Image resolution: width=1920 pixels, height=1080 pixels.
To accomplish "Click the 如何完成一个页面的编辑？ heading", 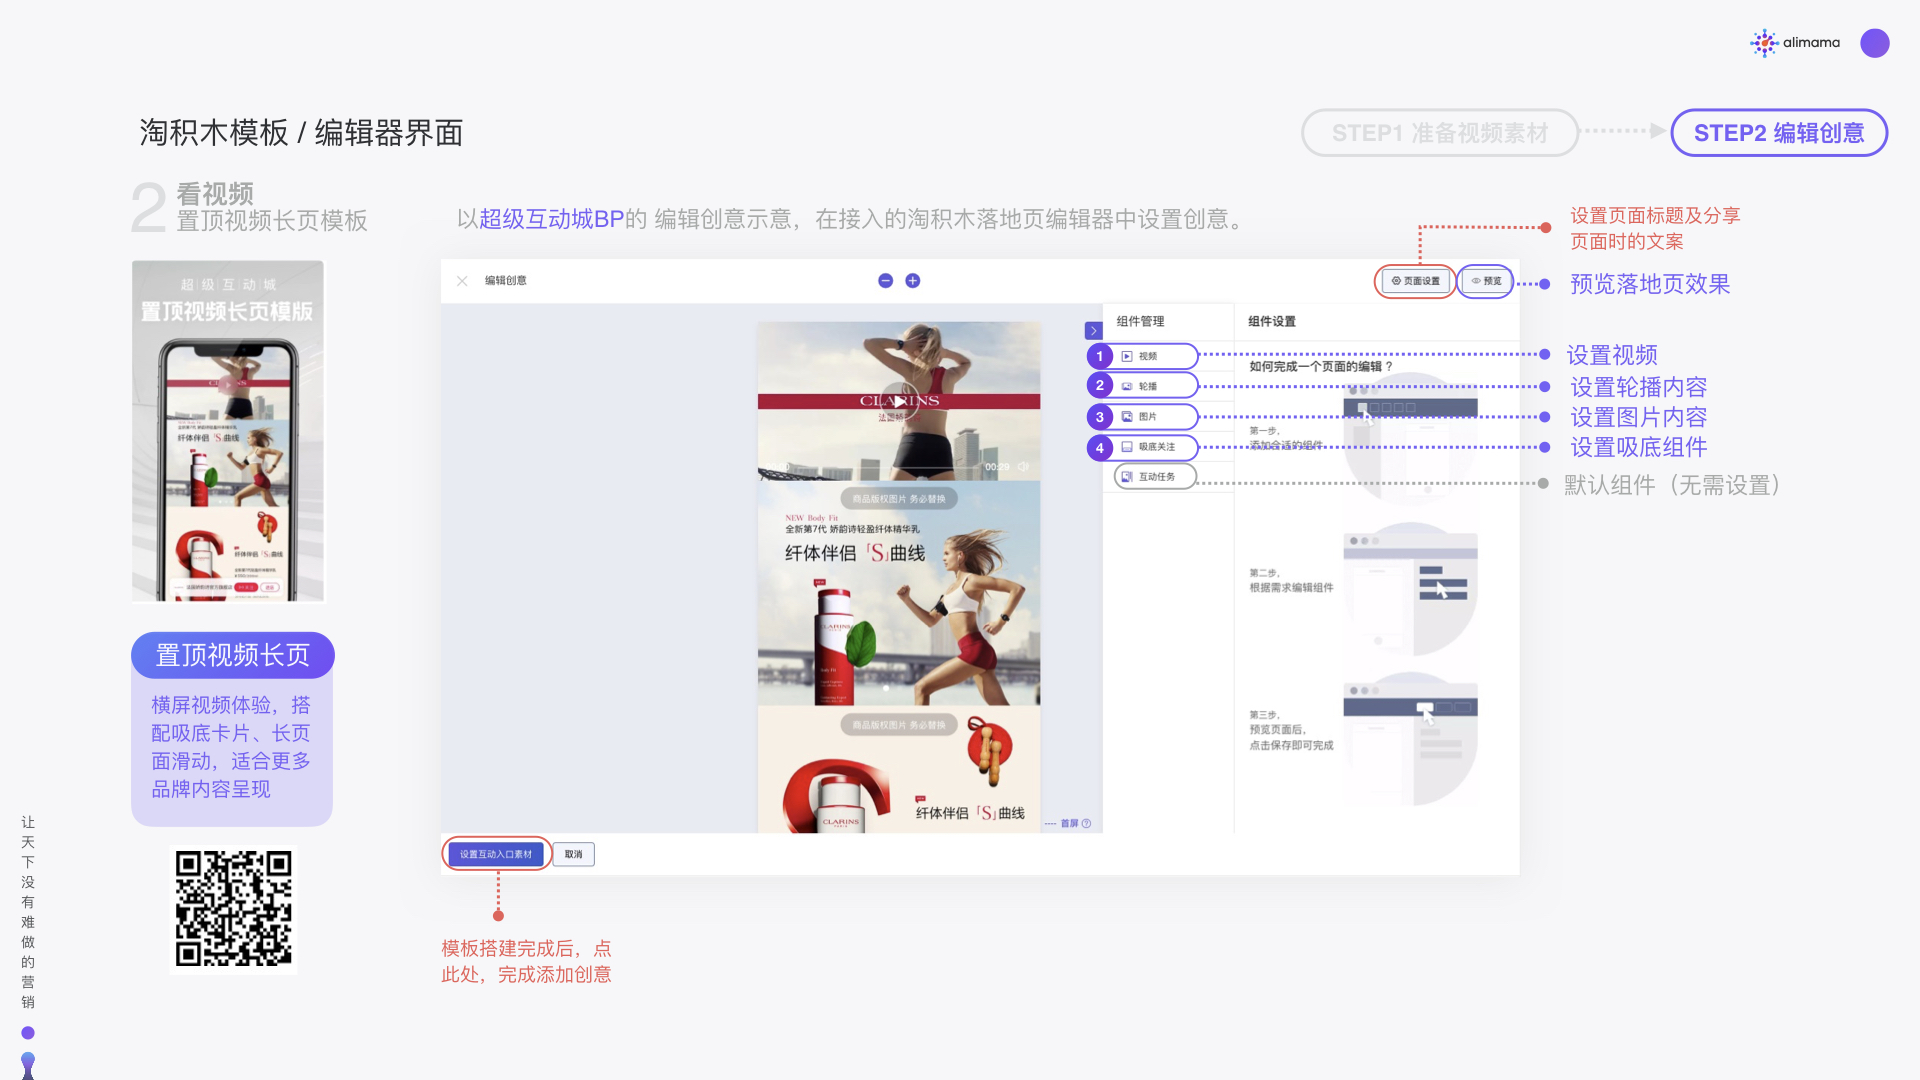I will pyautogui.click(x=1321, y=366).
